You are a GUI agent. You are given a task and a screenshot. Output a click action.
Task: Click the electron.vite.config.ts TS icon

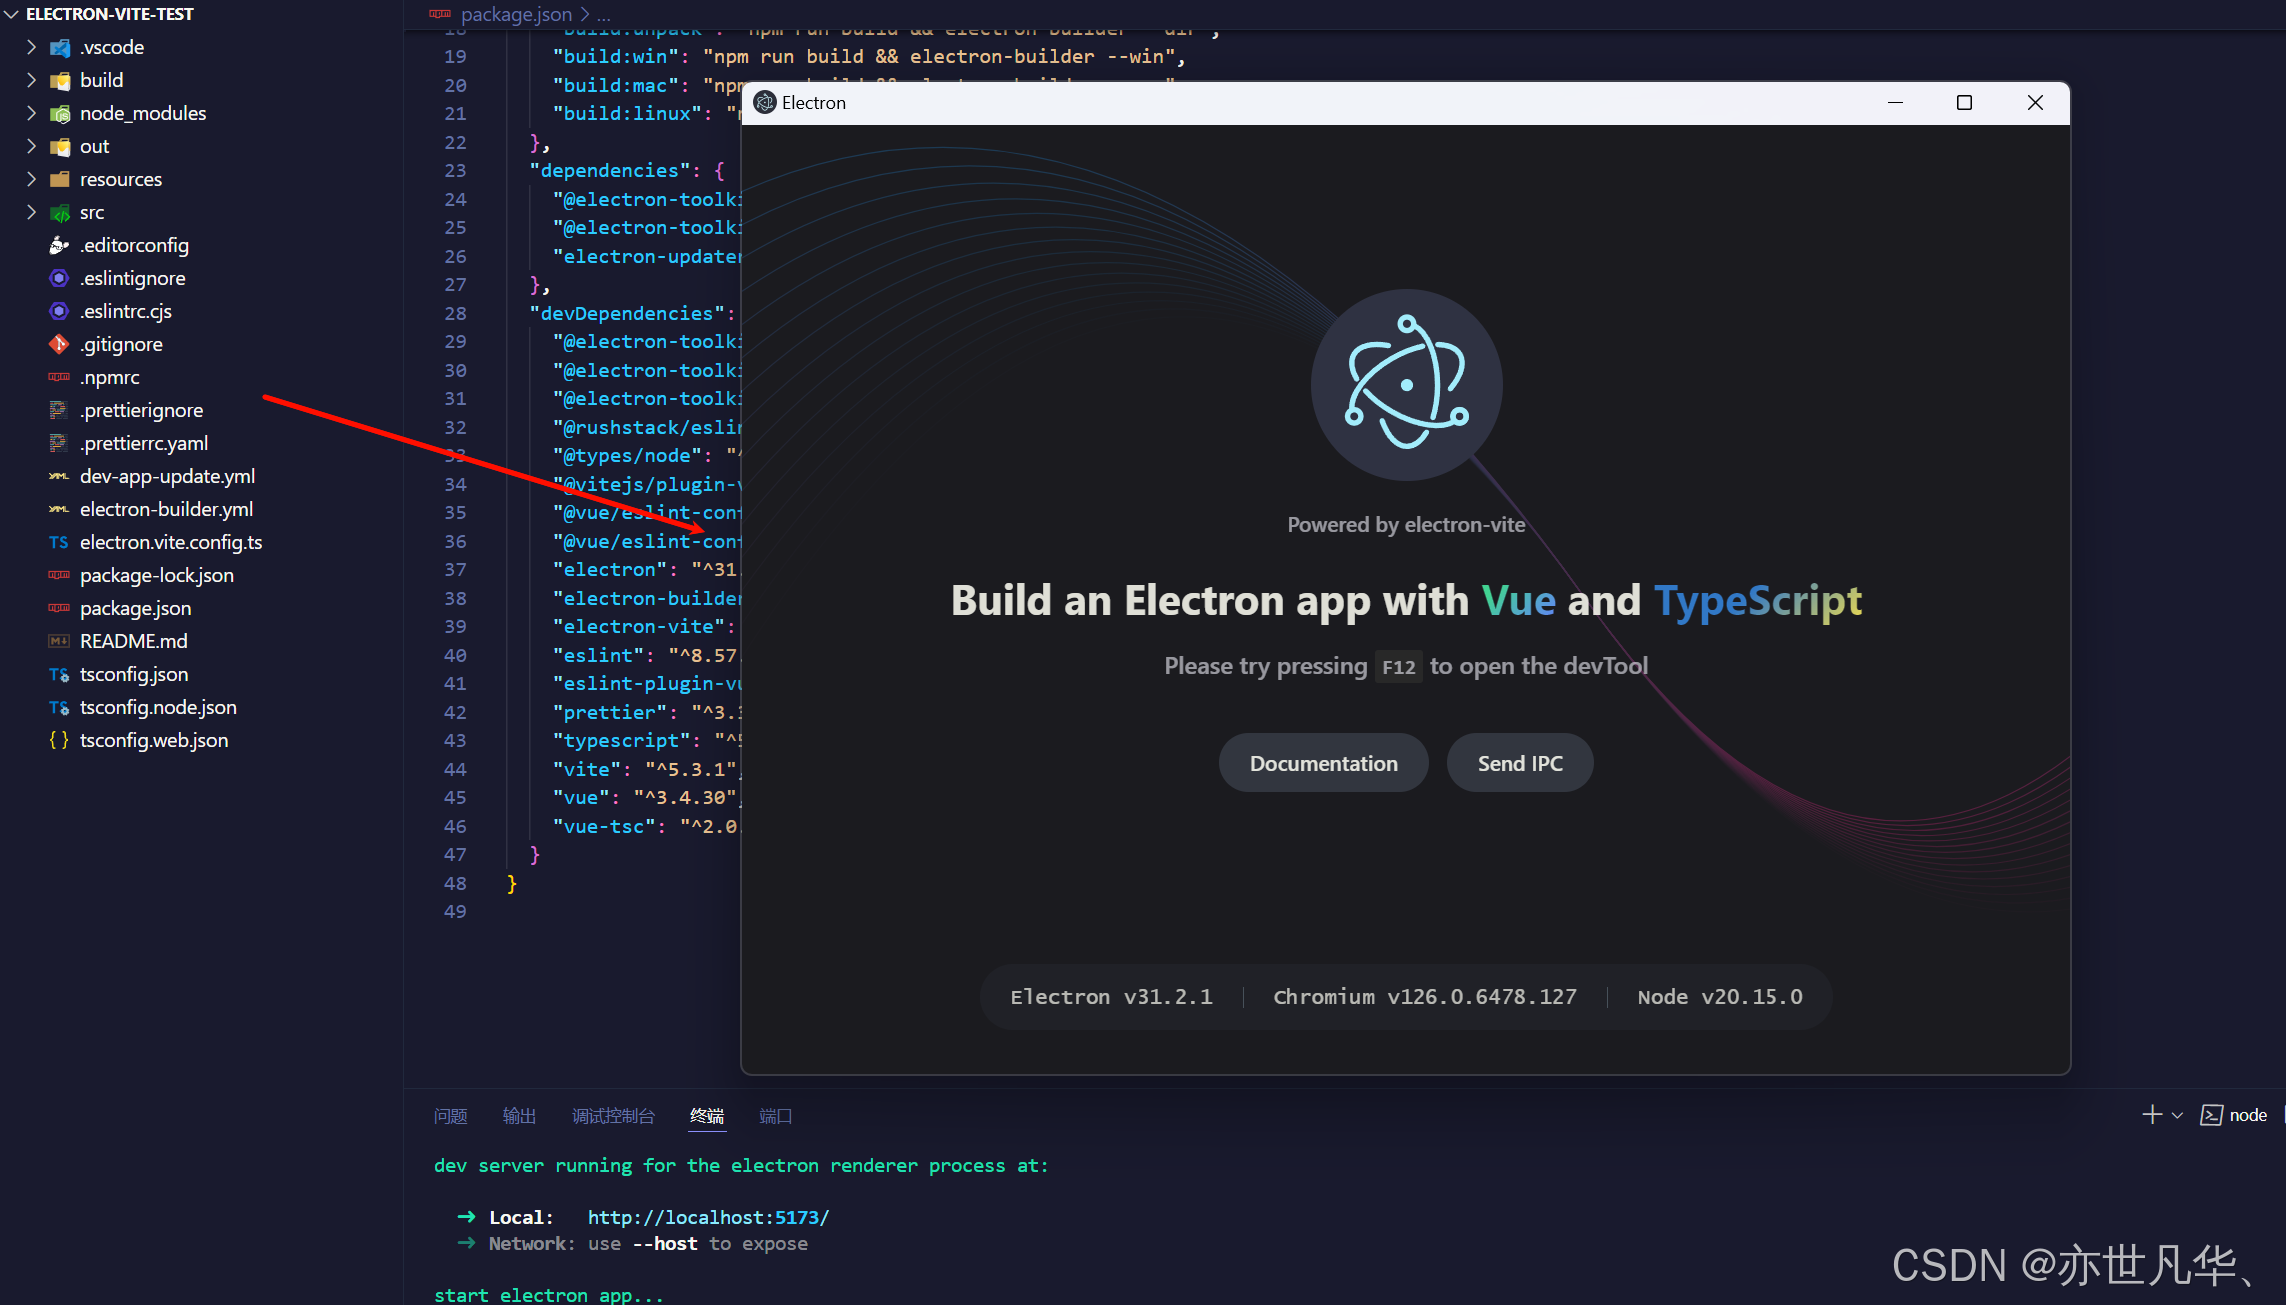(59, 542)
